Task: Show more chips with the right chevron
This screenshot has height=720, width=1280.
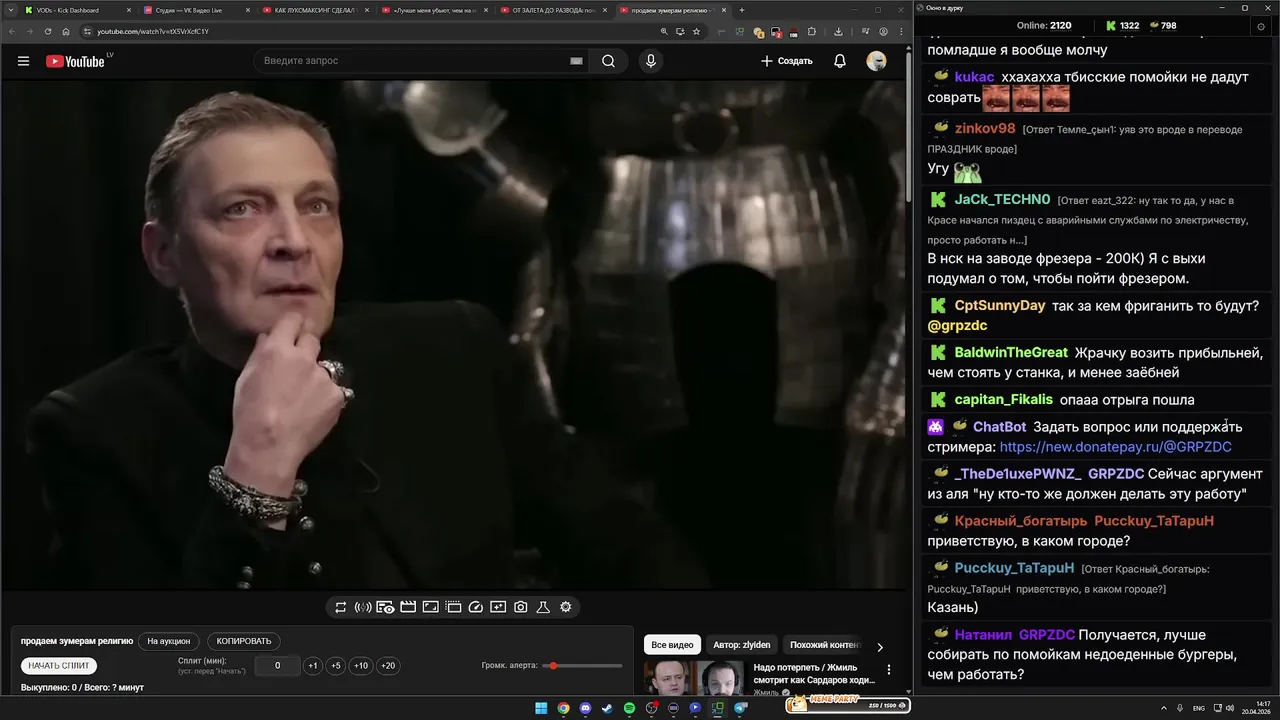Action: (x=880, y=647)
